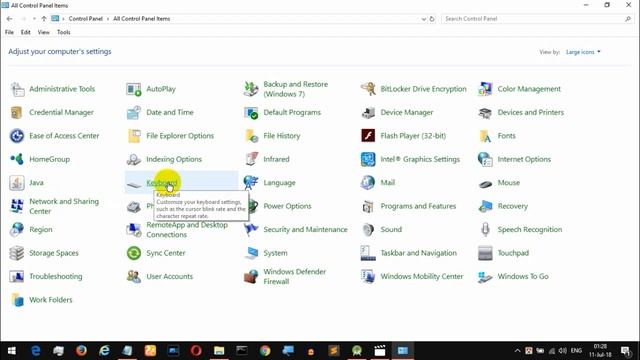The height and width of the screenshot is (360, 640).
Task: Open Windows Mobility Center icon
Action: coord(368,276)
